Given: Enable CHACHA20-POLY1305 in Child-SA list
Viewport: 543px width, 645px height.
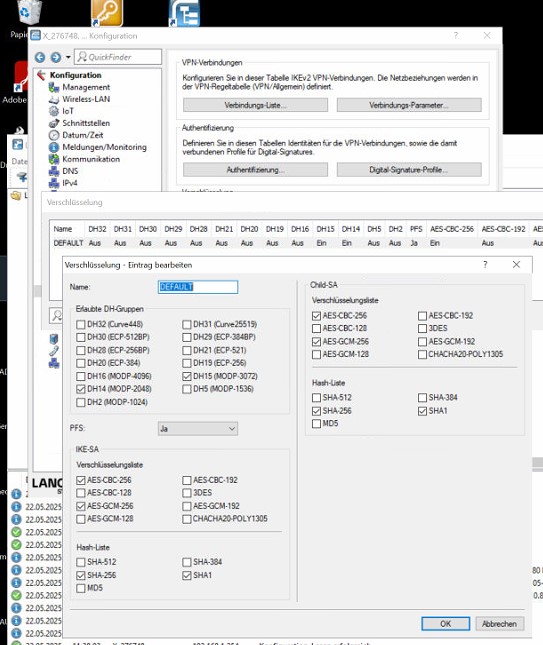Looking at the screenshot, I should click(x=422, y=354).
